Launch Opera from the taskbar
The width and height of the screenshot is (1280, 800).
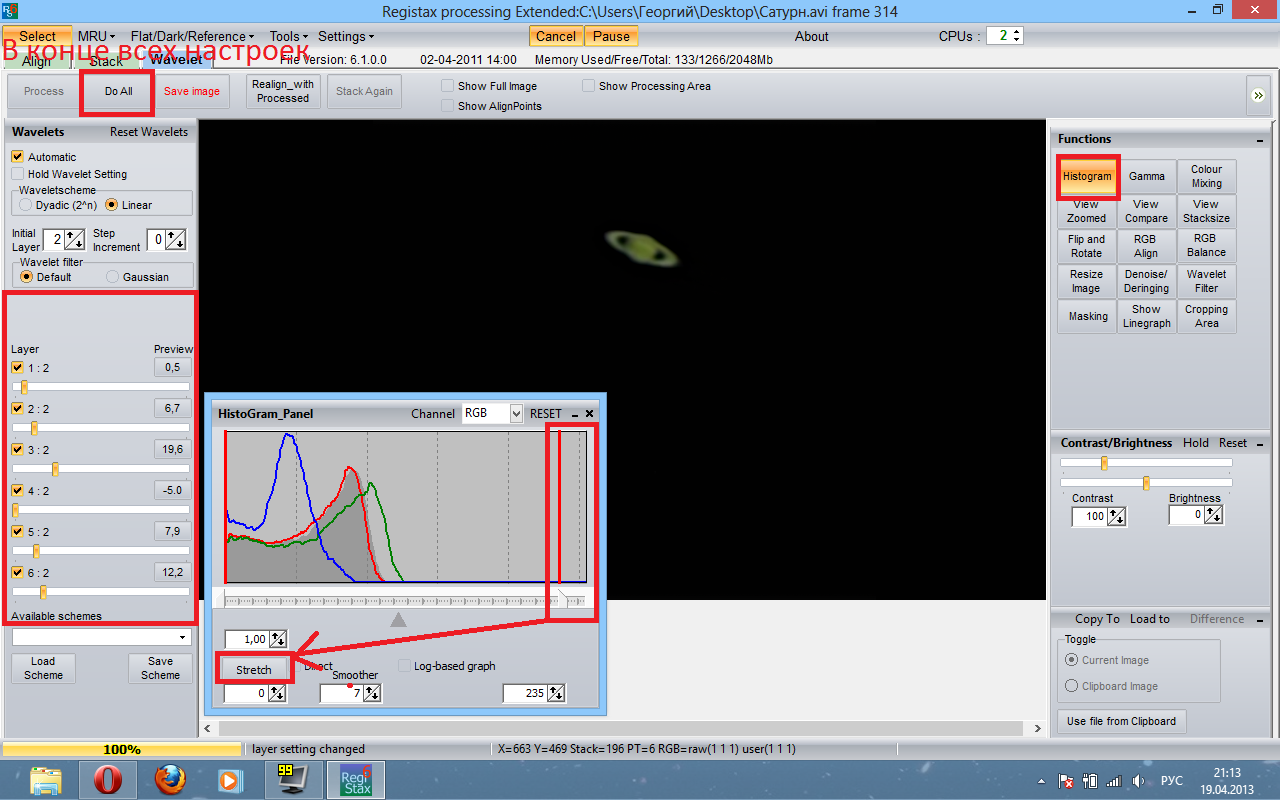[108, 780]
